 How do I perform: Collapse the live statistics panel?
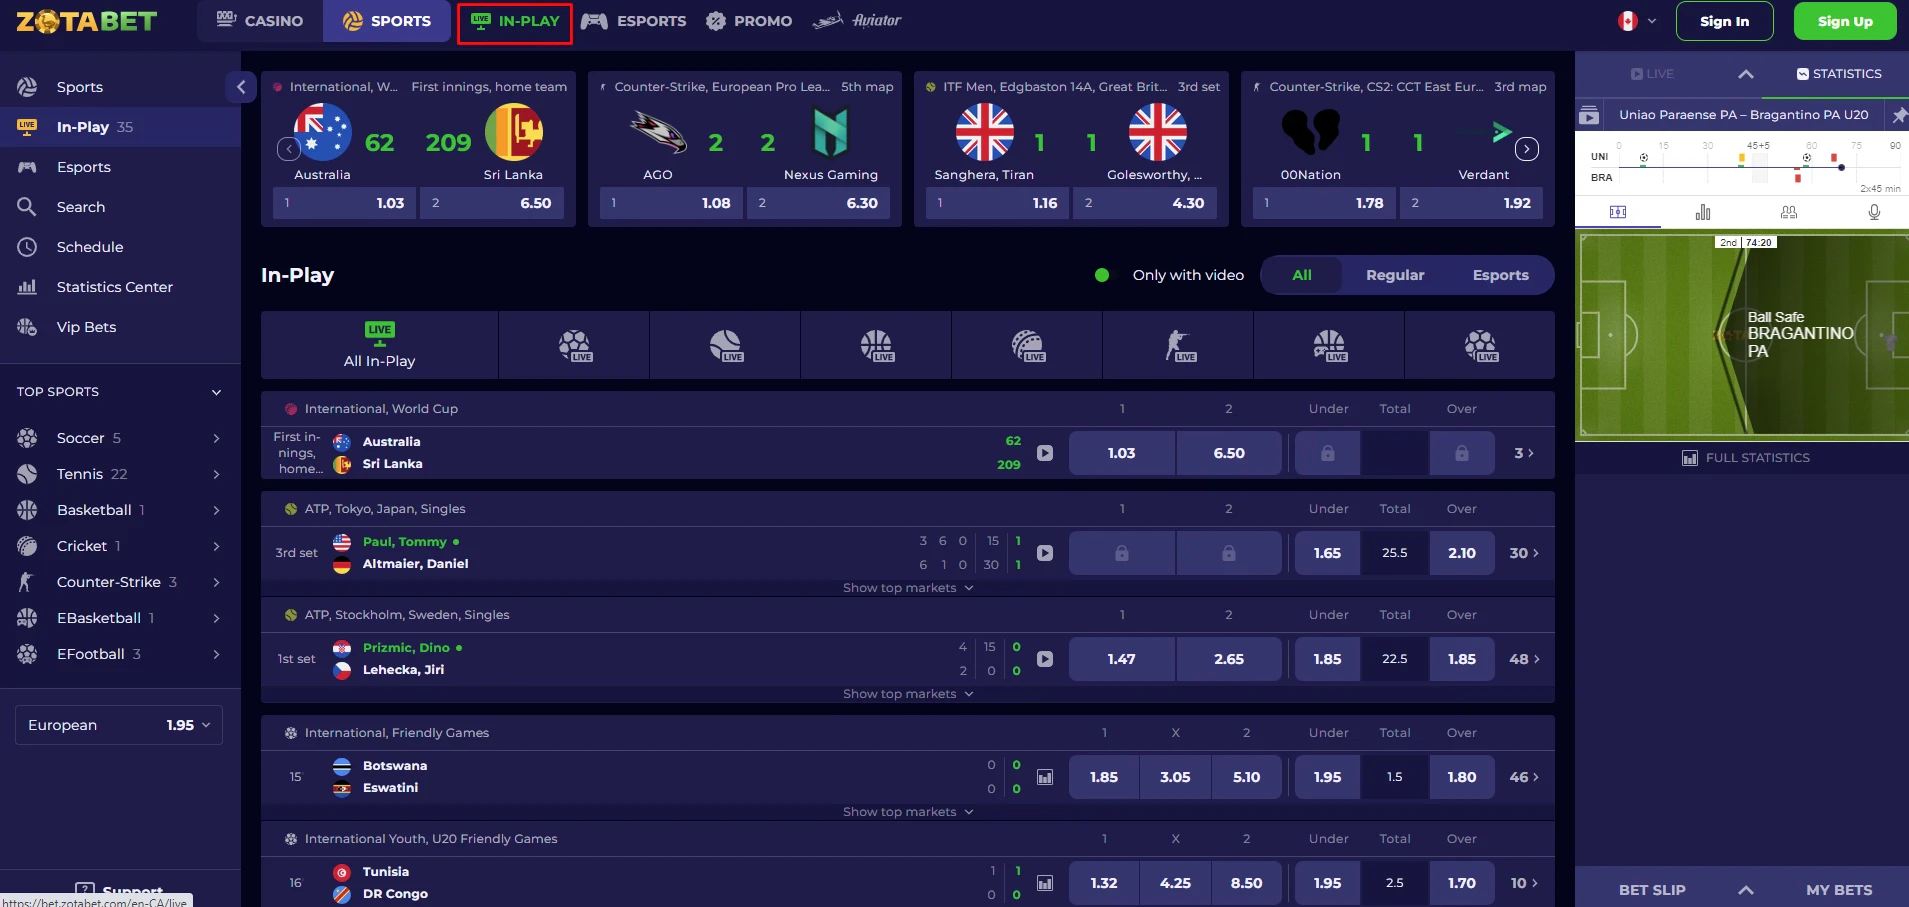pyautogui.click(x=1746, y=74)
